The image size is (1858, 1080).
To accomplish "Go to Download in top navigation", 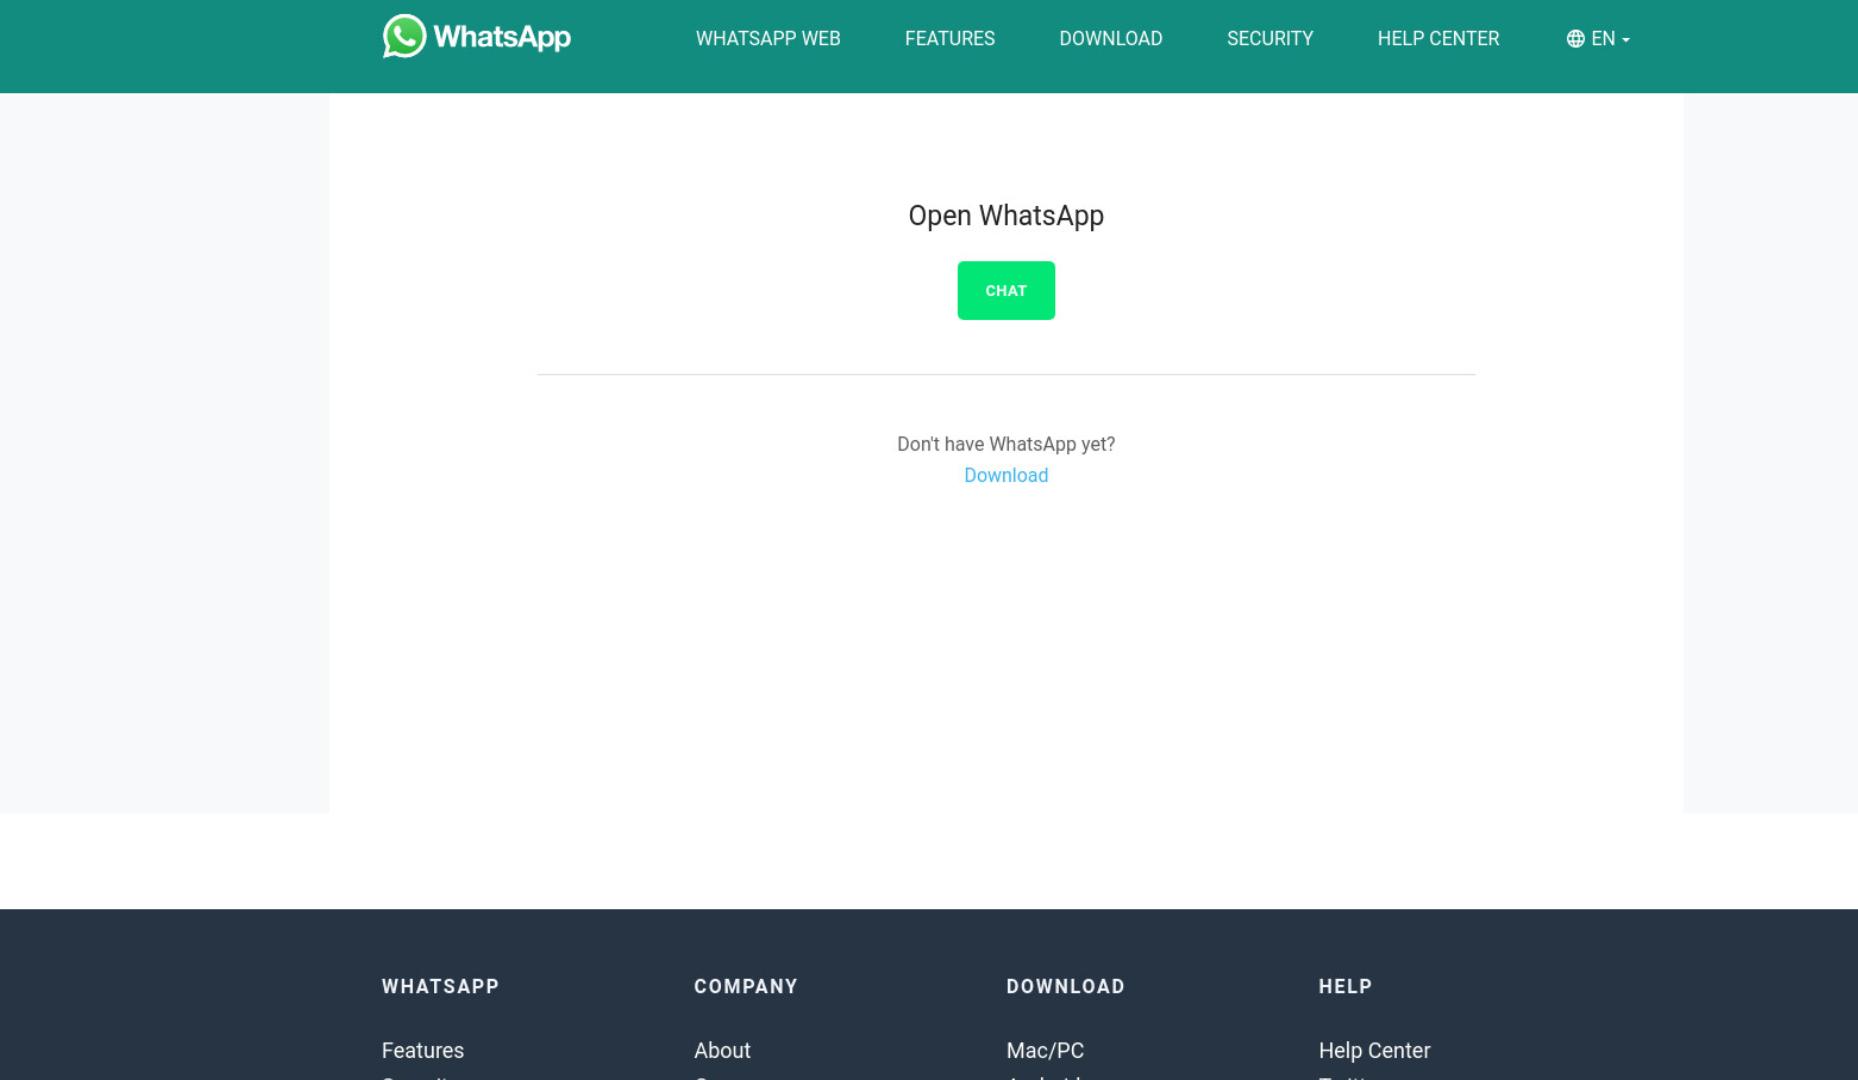I will [1111, 38].
